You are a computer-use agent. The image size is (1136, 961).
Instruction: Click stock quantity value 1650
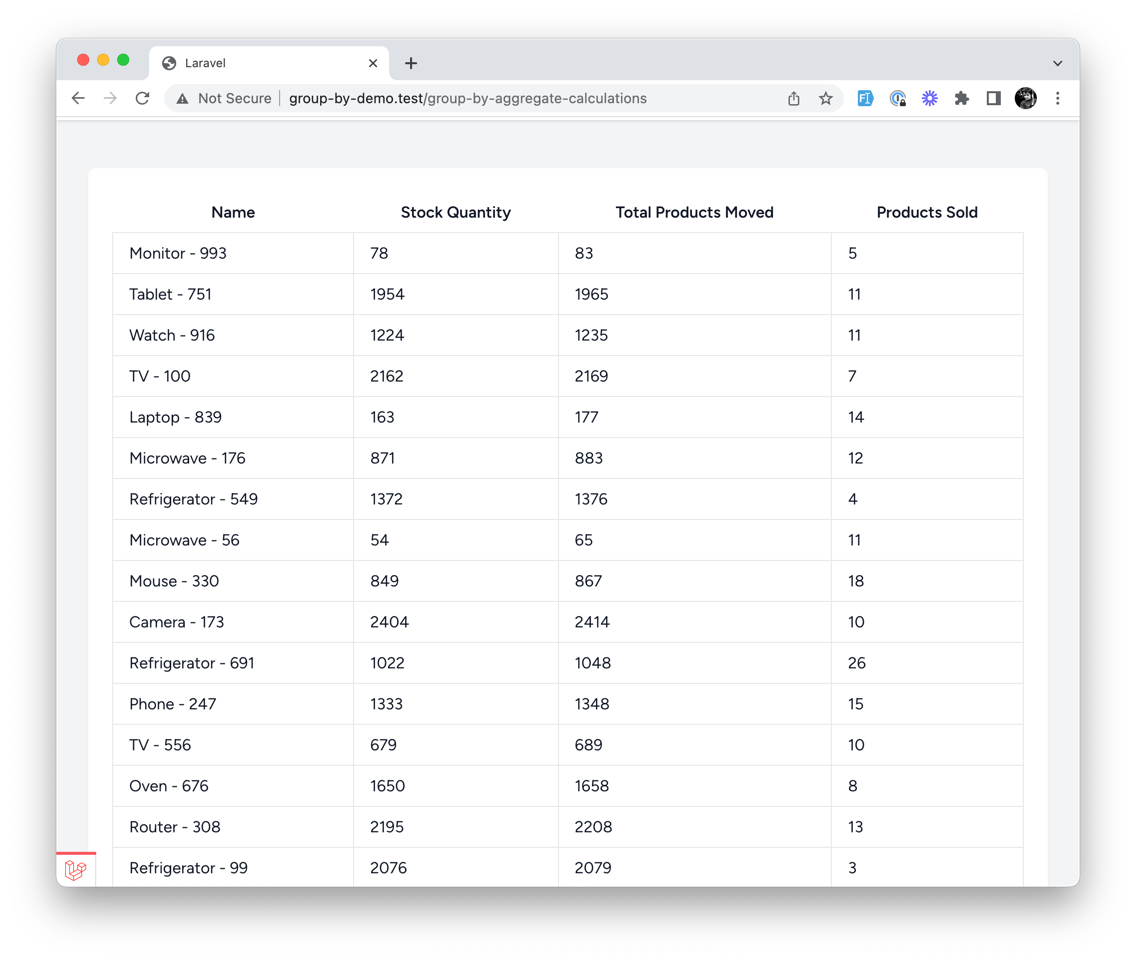coord(388,786)
